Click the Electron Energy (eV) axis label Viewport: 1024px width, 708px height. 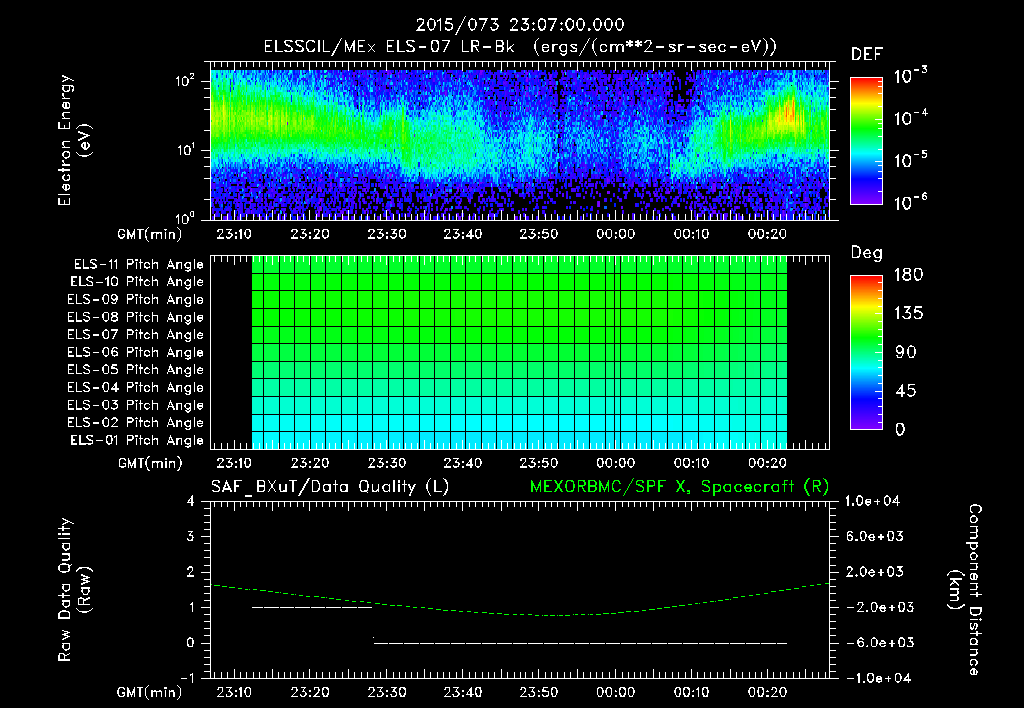tap(74, 140)
